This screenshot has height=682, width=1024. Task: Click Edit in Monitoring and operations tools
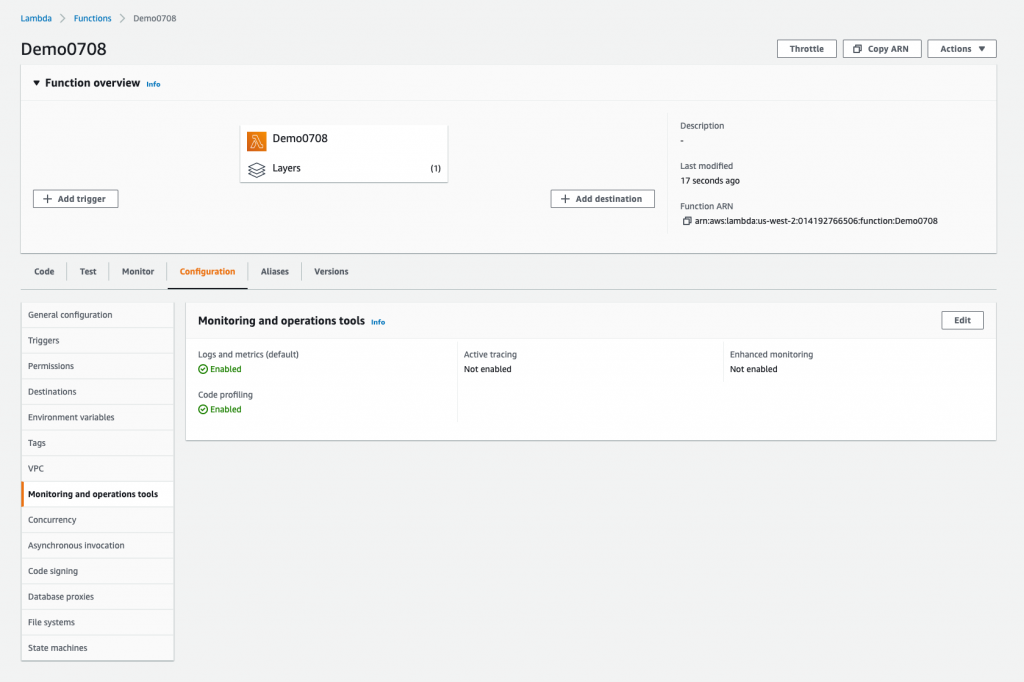961,320
